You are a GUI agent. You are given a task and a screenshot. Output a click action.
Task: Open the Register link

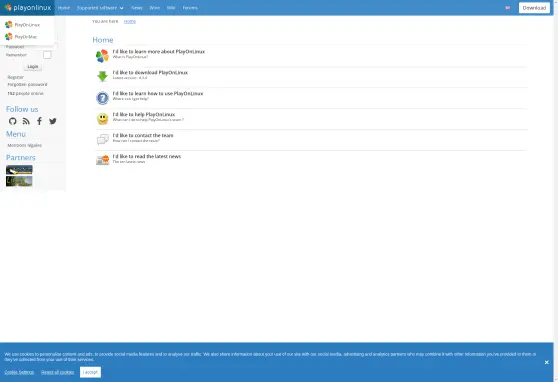pyautogui.click(x=16, y=77)
